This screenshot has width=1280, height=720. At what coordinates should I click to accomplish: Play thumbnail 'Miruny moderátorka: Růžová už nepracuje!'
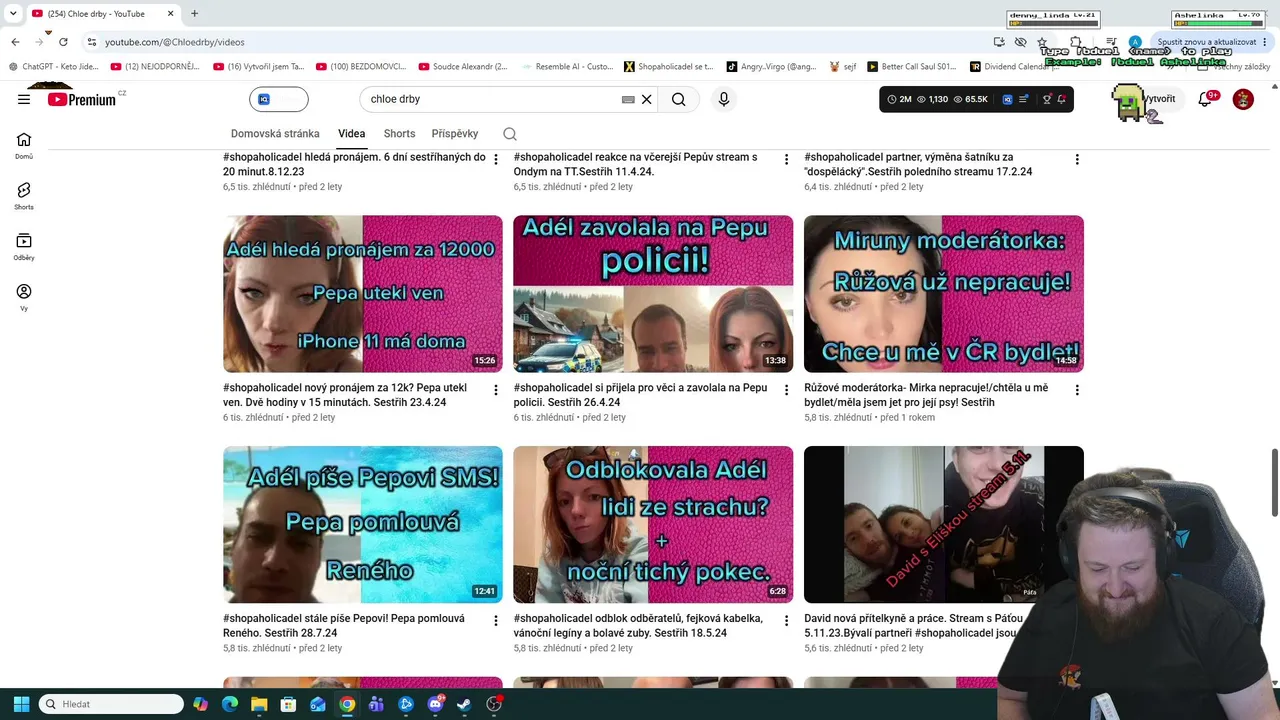click(x=944, y=294)
